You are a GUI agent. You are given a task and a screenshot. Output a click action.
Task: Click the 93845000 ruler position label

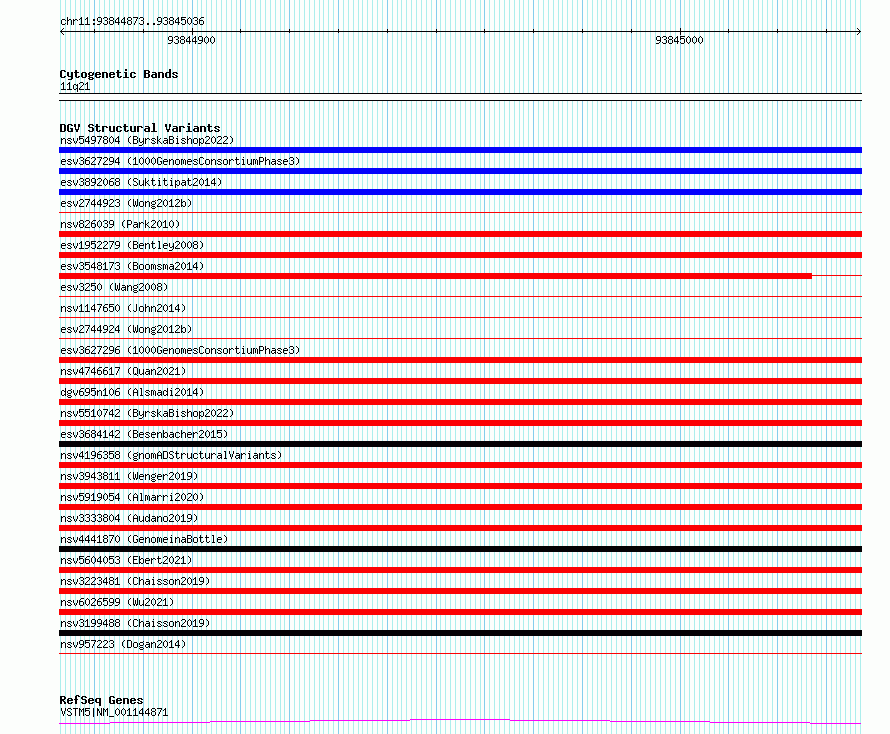click(x=679, y=40)
